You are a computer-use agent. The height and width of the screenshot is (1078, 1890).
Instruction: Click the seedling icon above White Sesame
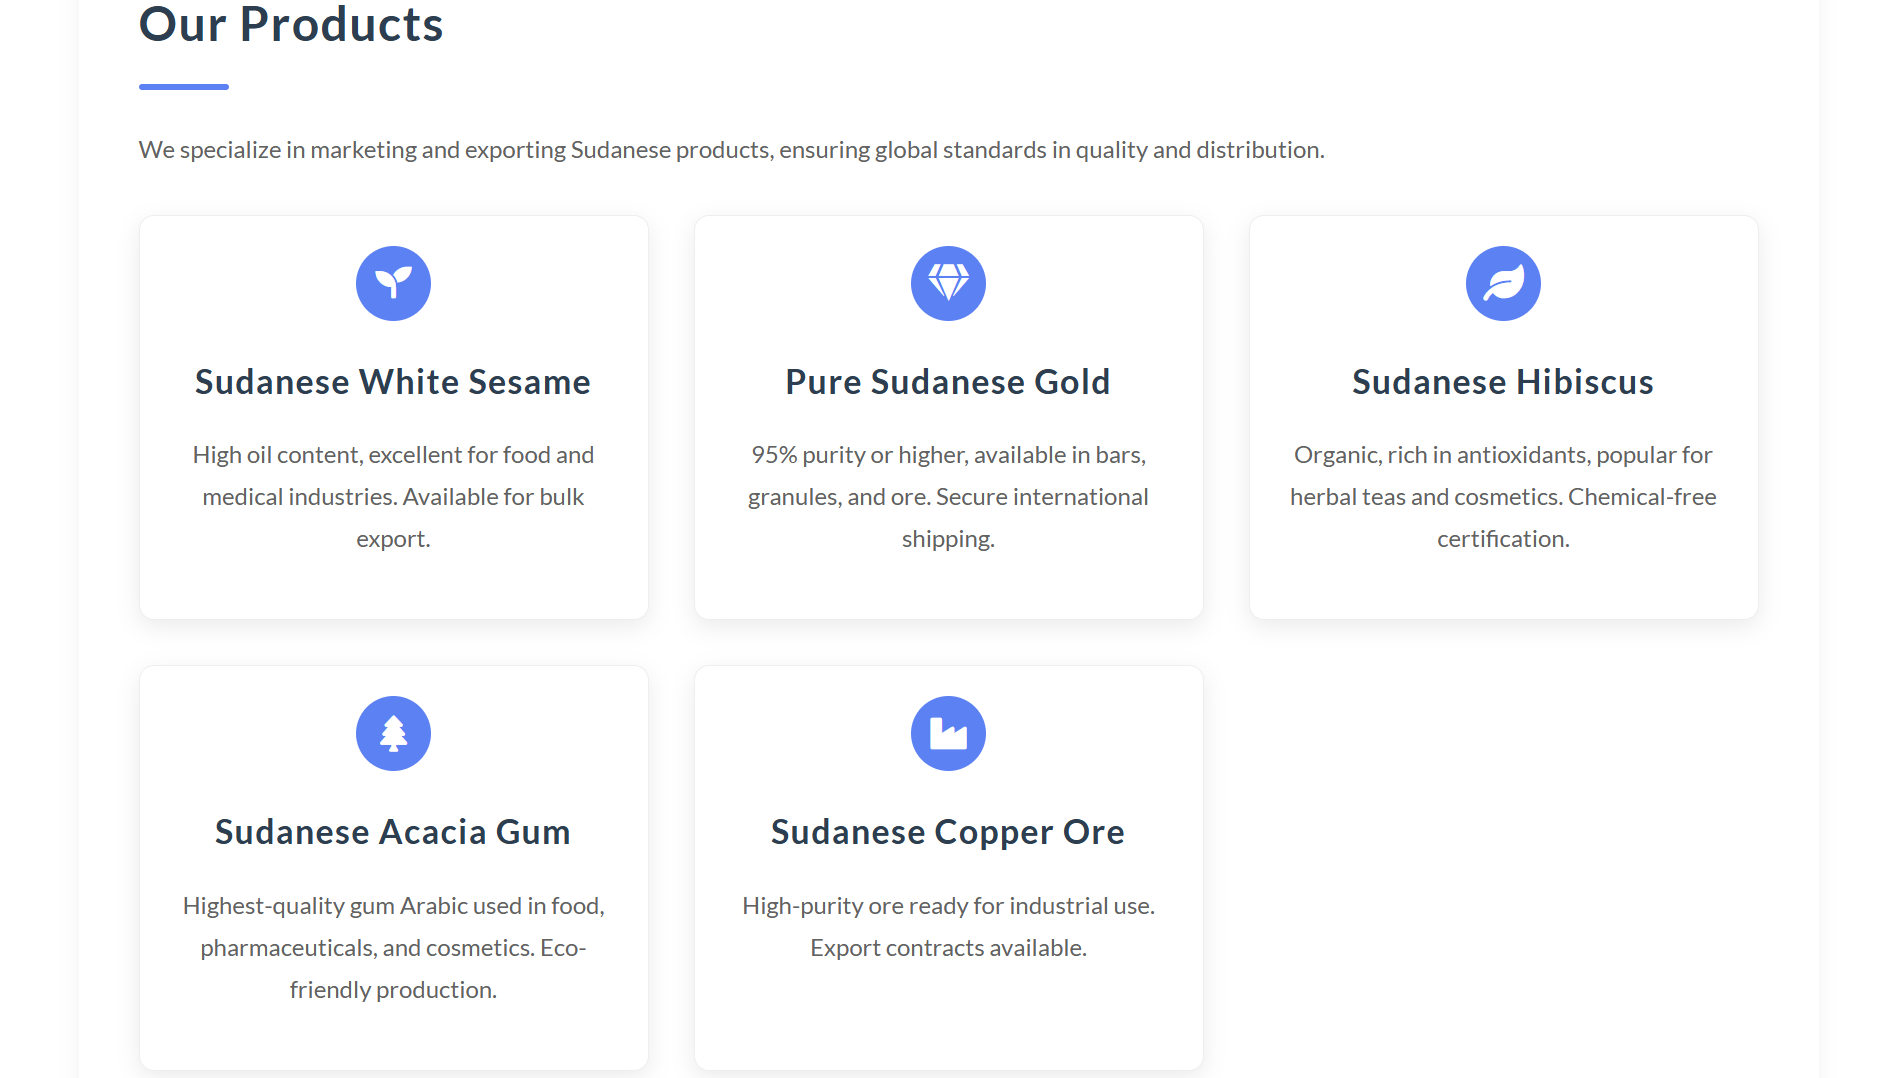pyautogui.click(x=393, y=283)
